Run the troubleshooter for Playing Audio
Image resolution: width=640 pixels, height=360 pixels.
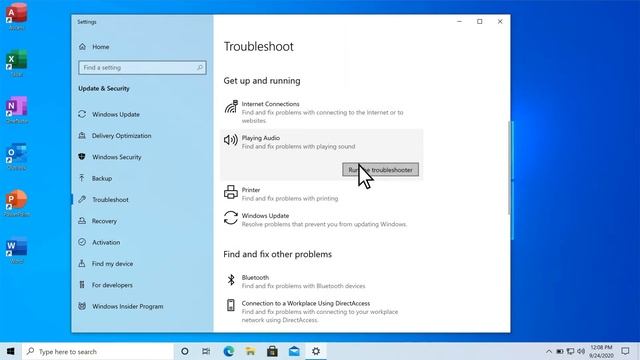pos(380,170)
